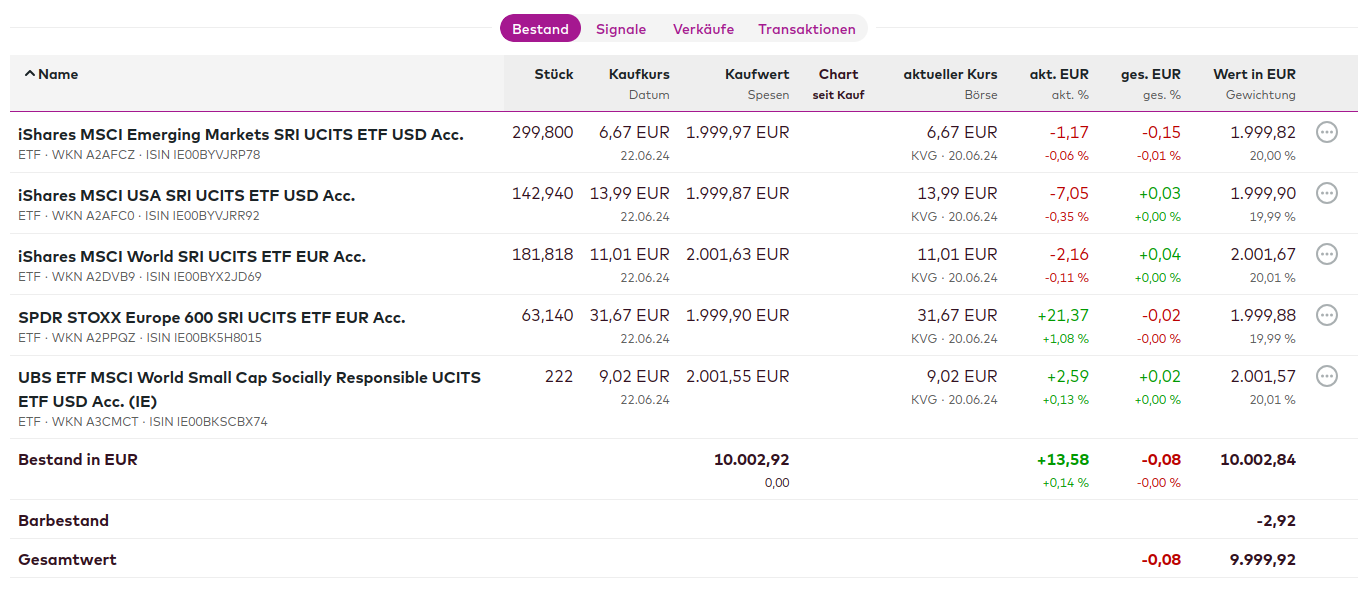The width and height of the screenshot is (1369, 596).
Task: Open options menu for SPDR STOXX Europe row
Action: pyautogui.click(x=1326, y=315)
